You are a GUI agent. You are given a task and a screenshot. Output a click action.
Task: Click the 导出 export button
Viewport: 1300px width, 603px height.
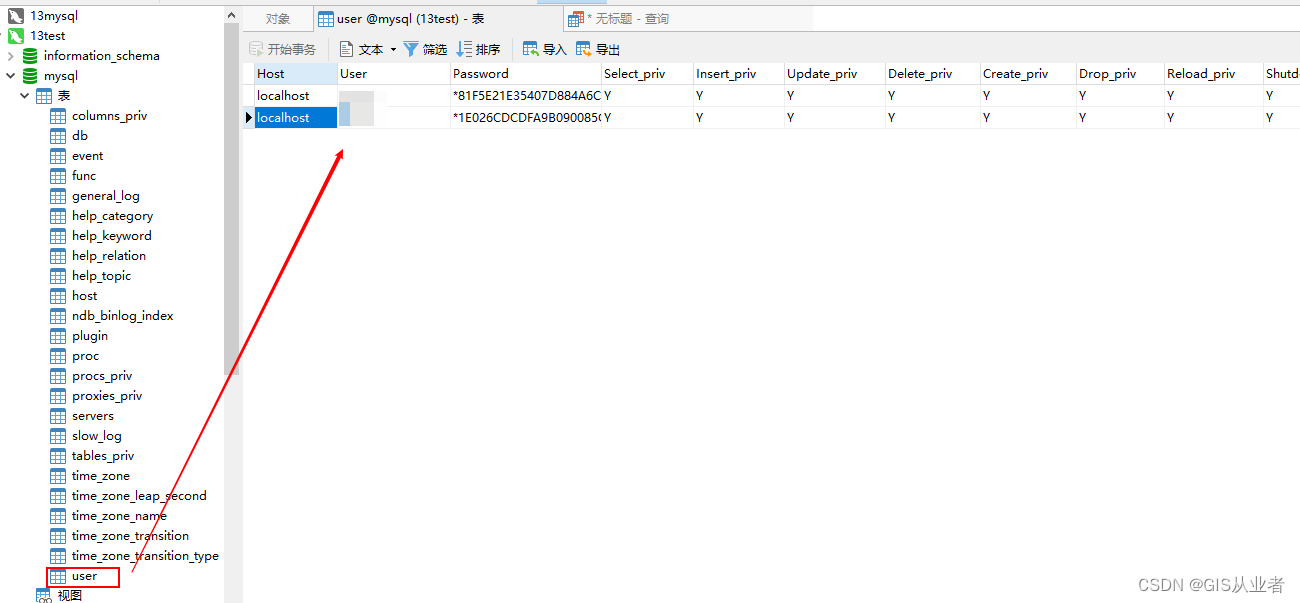pos(597,49)
